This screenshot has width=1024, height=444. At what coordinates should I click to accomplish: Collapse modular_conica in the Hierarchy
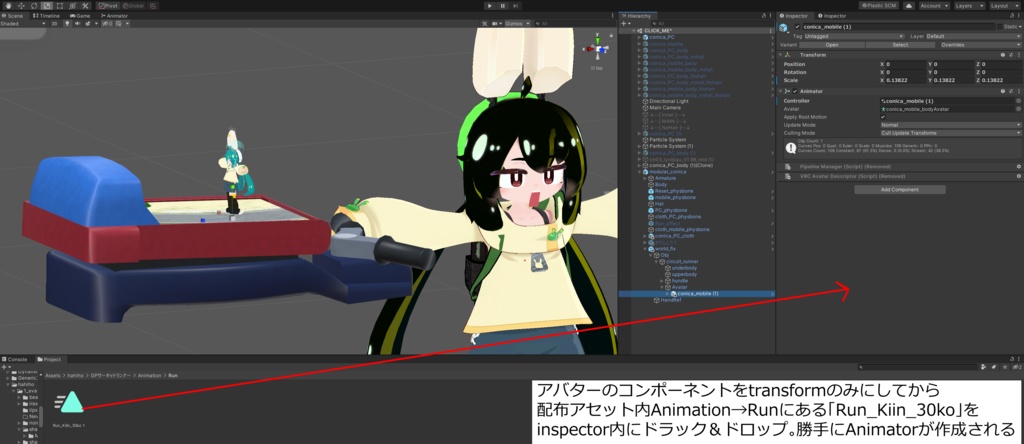point(639,172)
